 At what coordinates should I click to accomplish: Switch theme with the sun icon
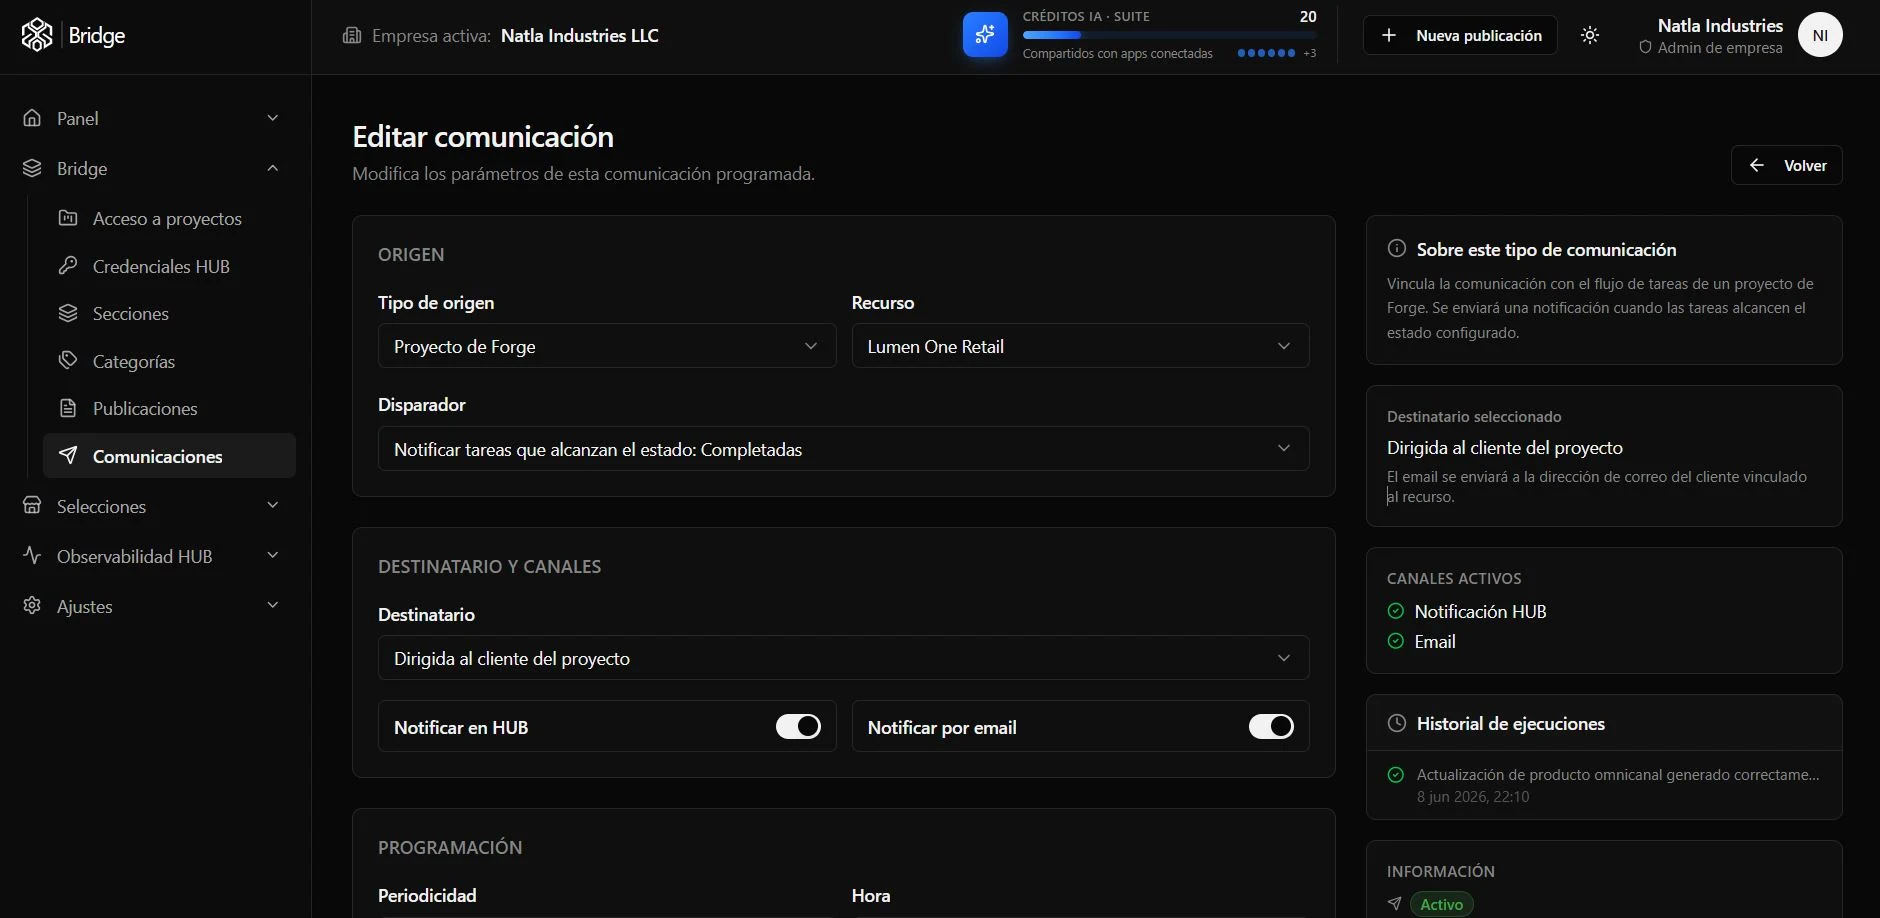(x=1590, y=35)
